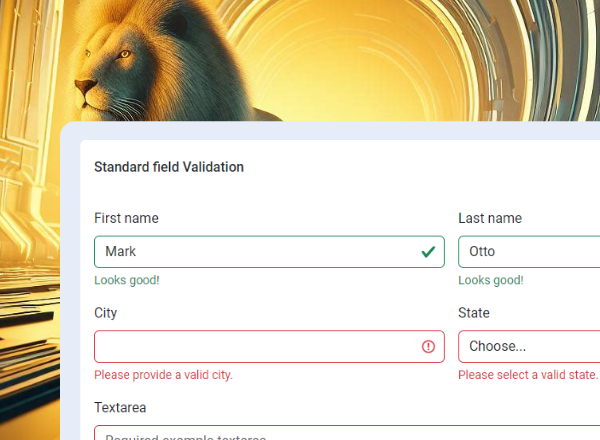600x440 pixels.
Task: Click the "City" field label
Action: point(105,313)
